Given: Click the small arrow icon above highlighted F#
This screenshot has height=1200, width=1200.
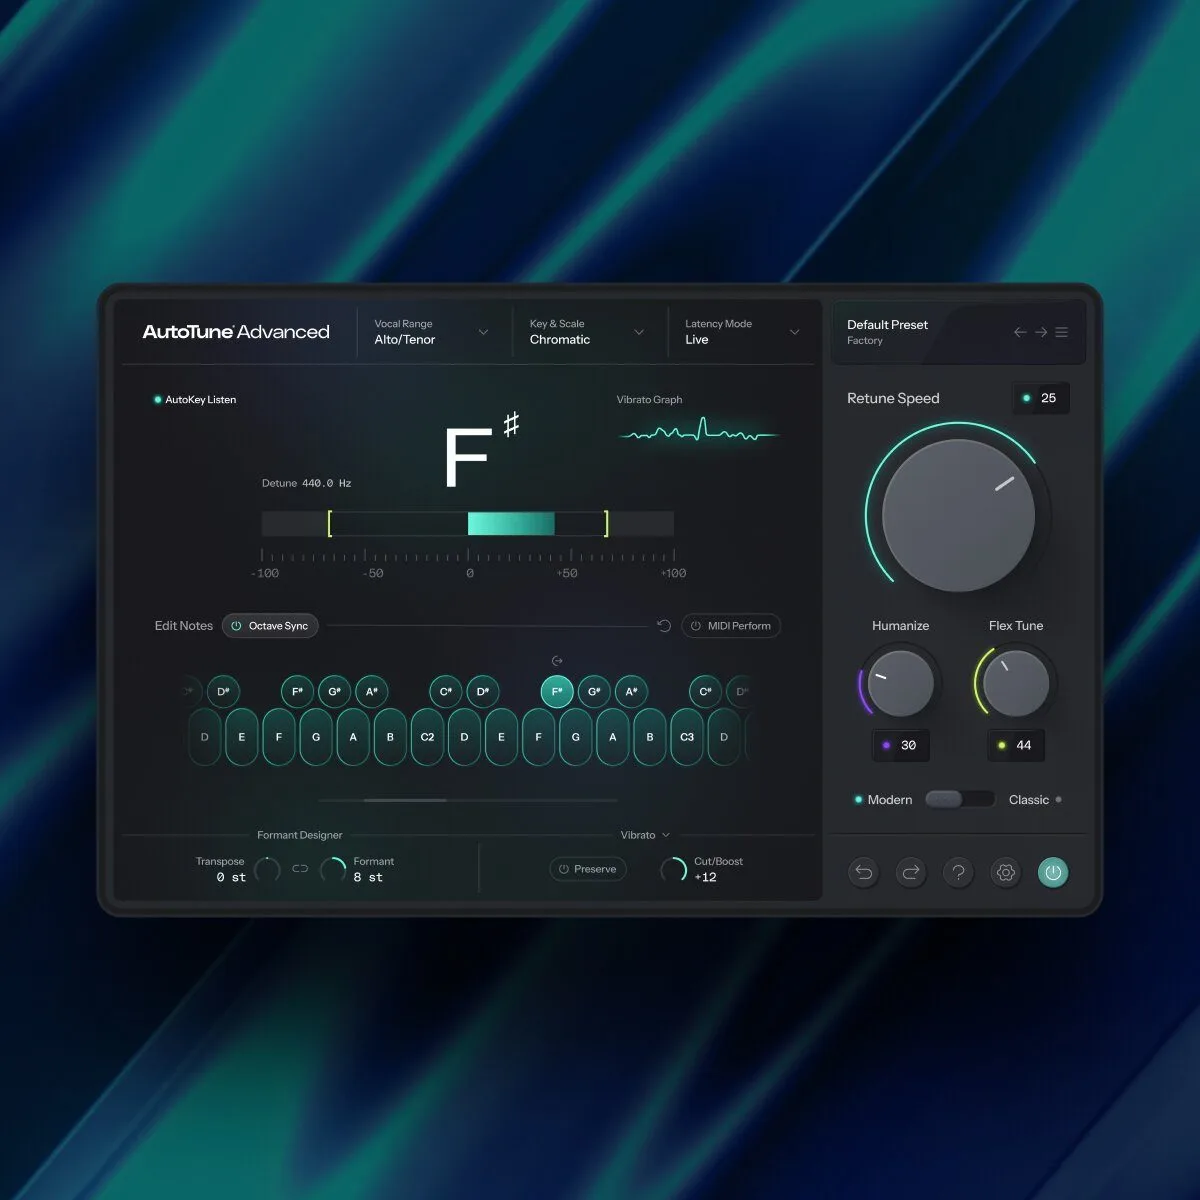Looking at the screenshot, I should [x=557, y=661].
